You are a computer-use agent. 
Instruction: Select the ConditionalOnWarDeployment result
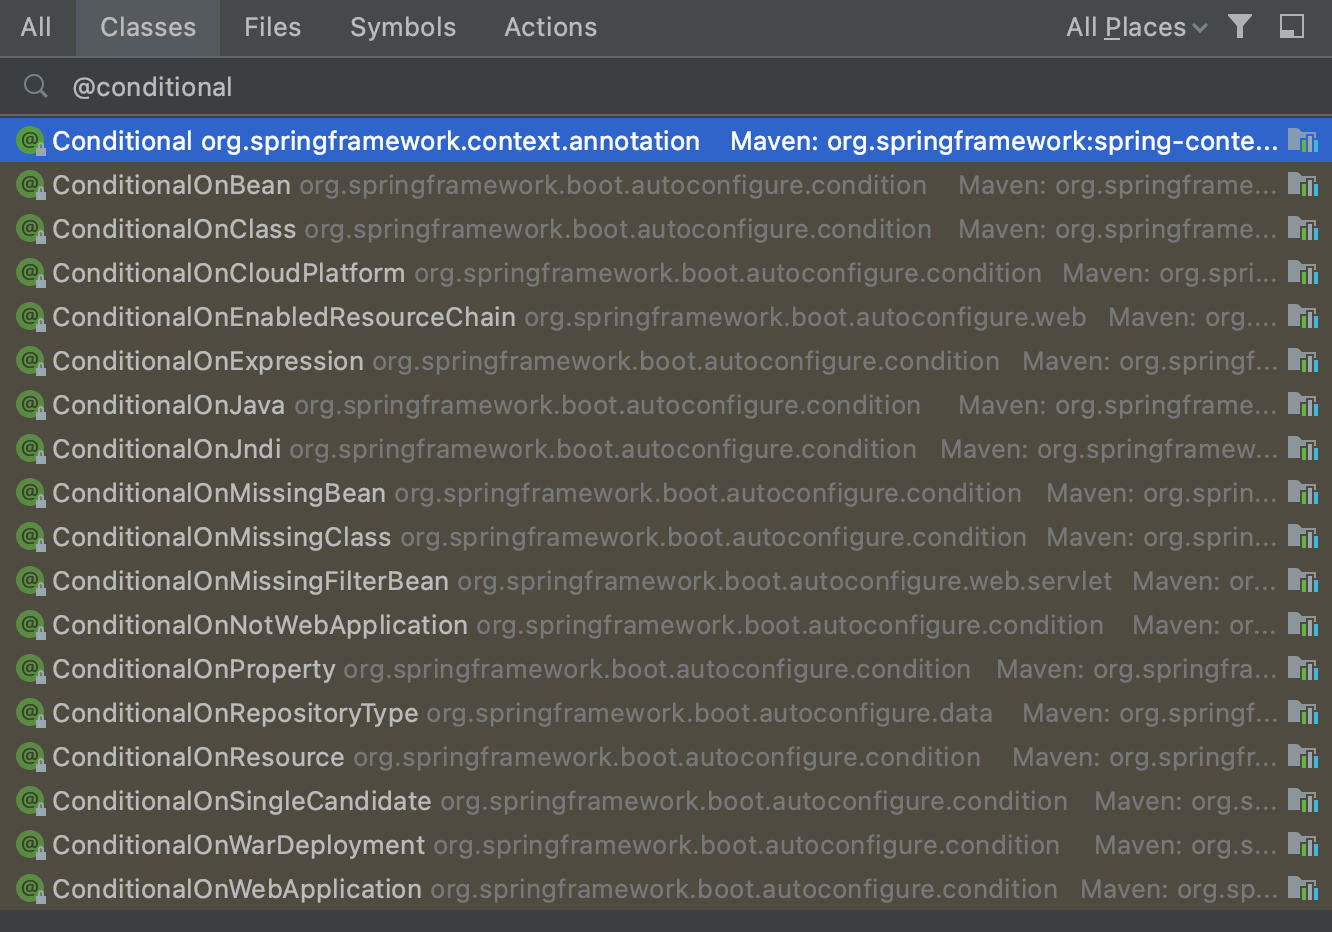click(666, 845)
